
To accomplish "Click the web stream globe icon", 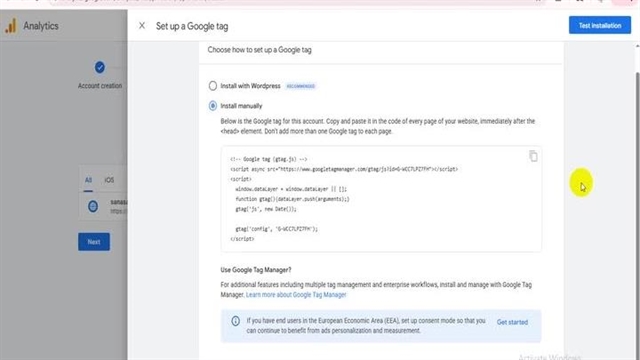I will click(x=93, y=206).
